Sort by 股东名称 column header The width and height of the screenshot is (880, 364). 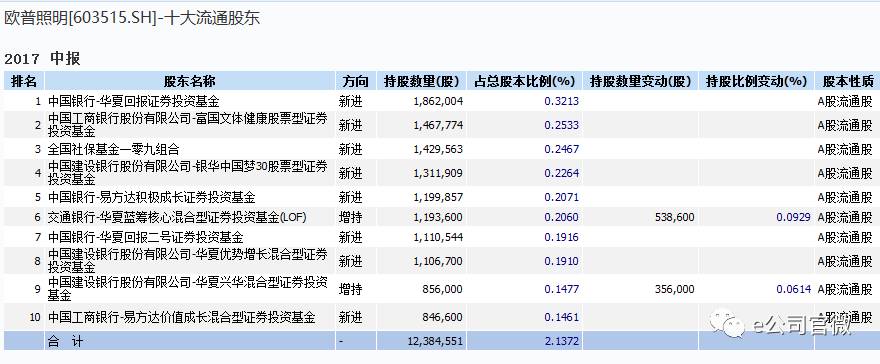190,81
